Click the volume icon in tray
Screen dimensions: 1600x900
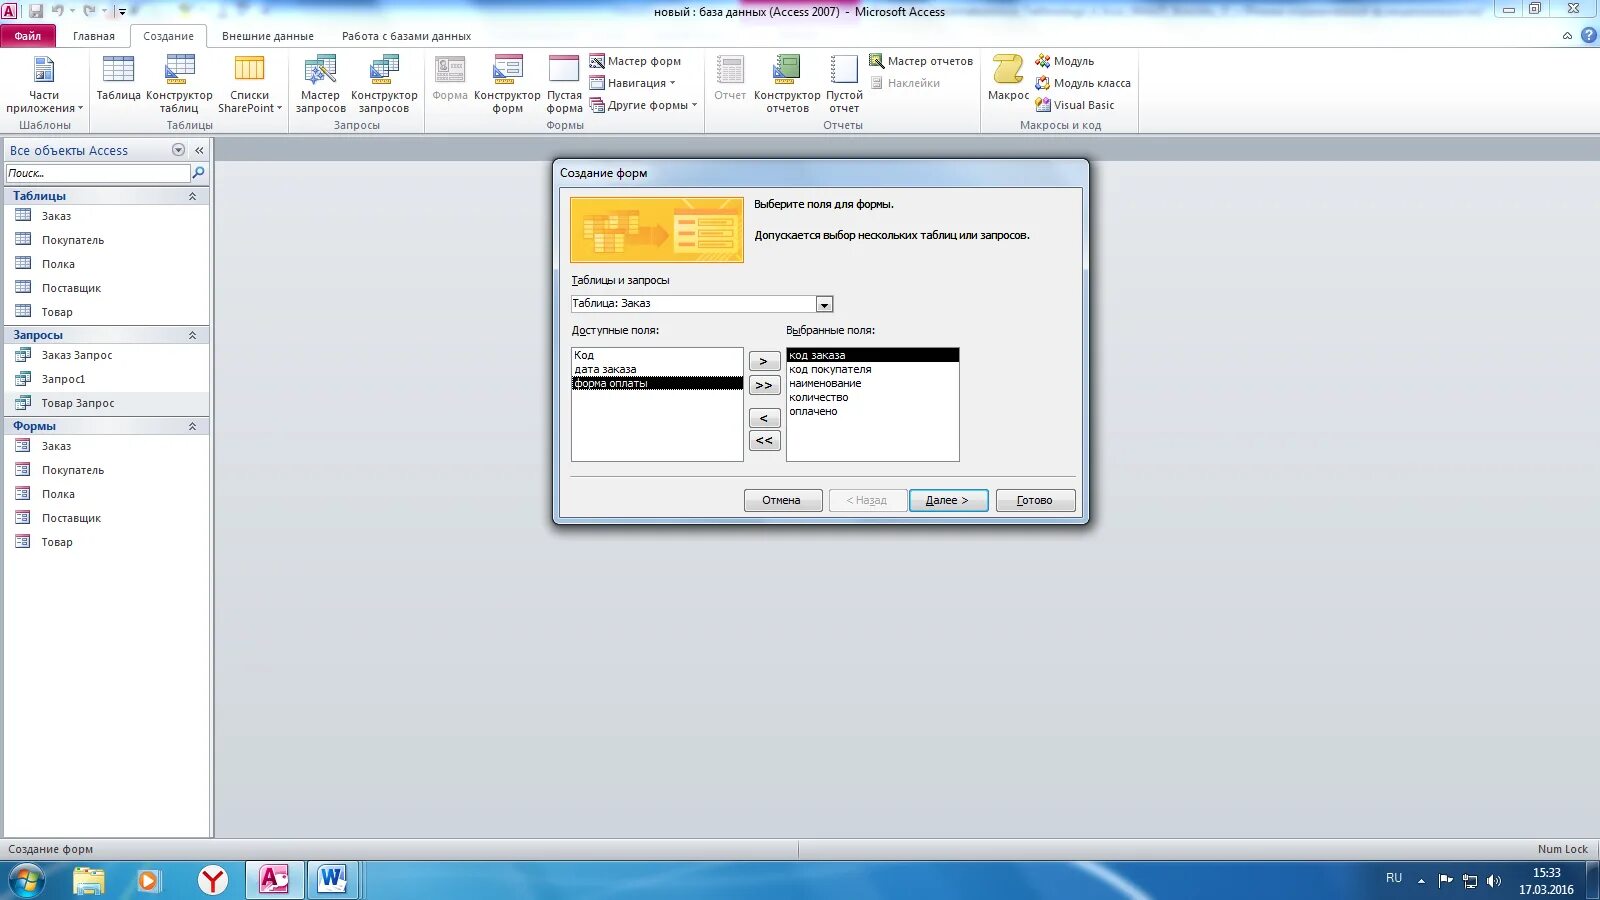click(1494, 881)
